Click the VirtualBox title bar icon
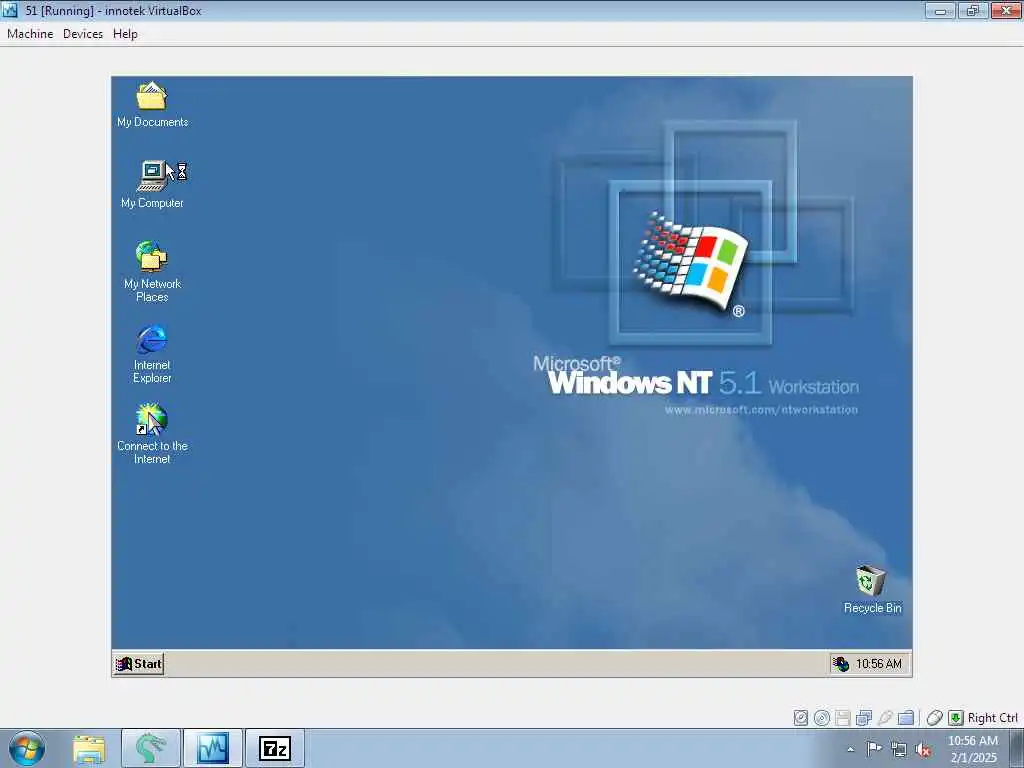The image size is (1024, 768). click(x=10, y=10)
